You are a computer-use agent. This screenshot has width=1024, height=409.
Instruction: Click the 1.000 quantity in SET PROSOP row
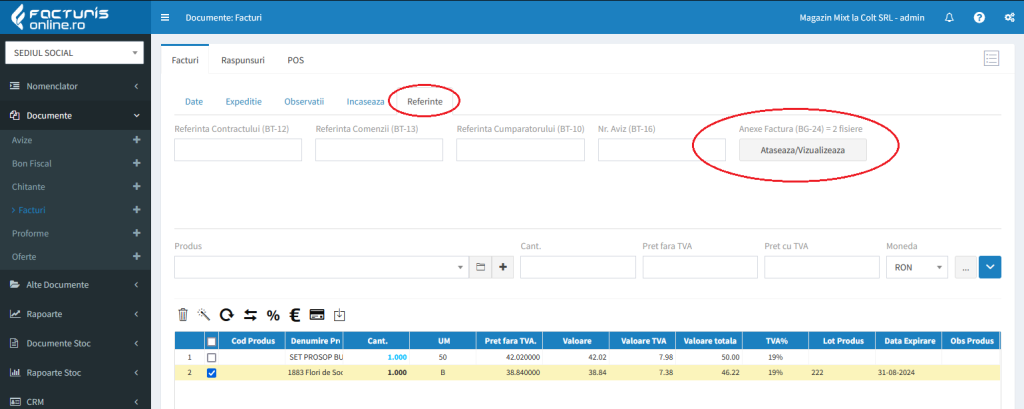(x=397, y=358)
